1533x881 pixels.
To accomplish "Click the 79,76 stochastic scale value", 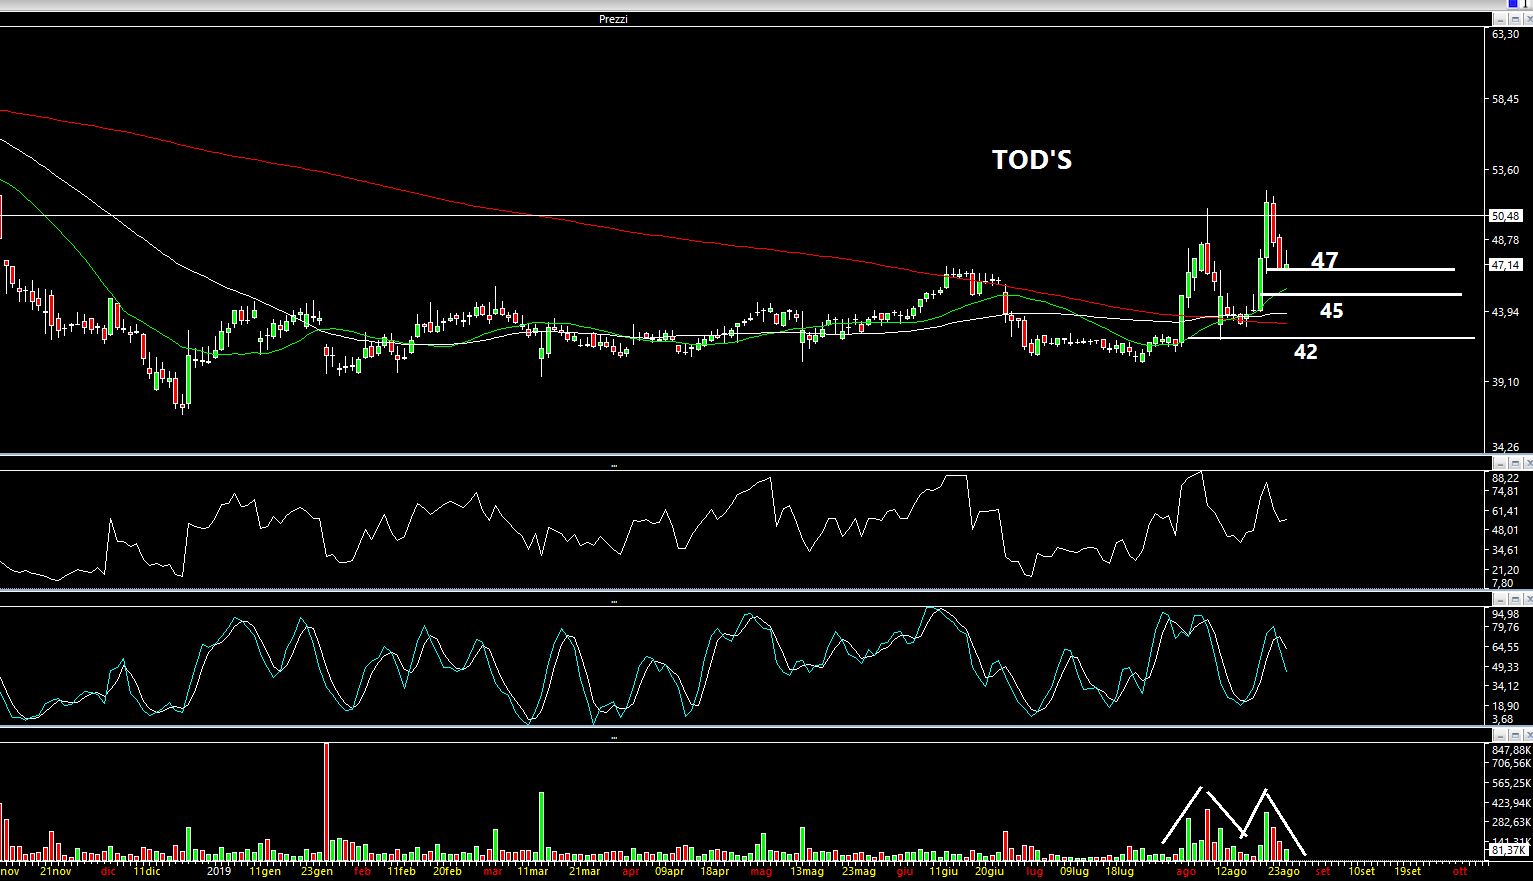I will click(1505, 629).
